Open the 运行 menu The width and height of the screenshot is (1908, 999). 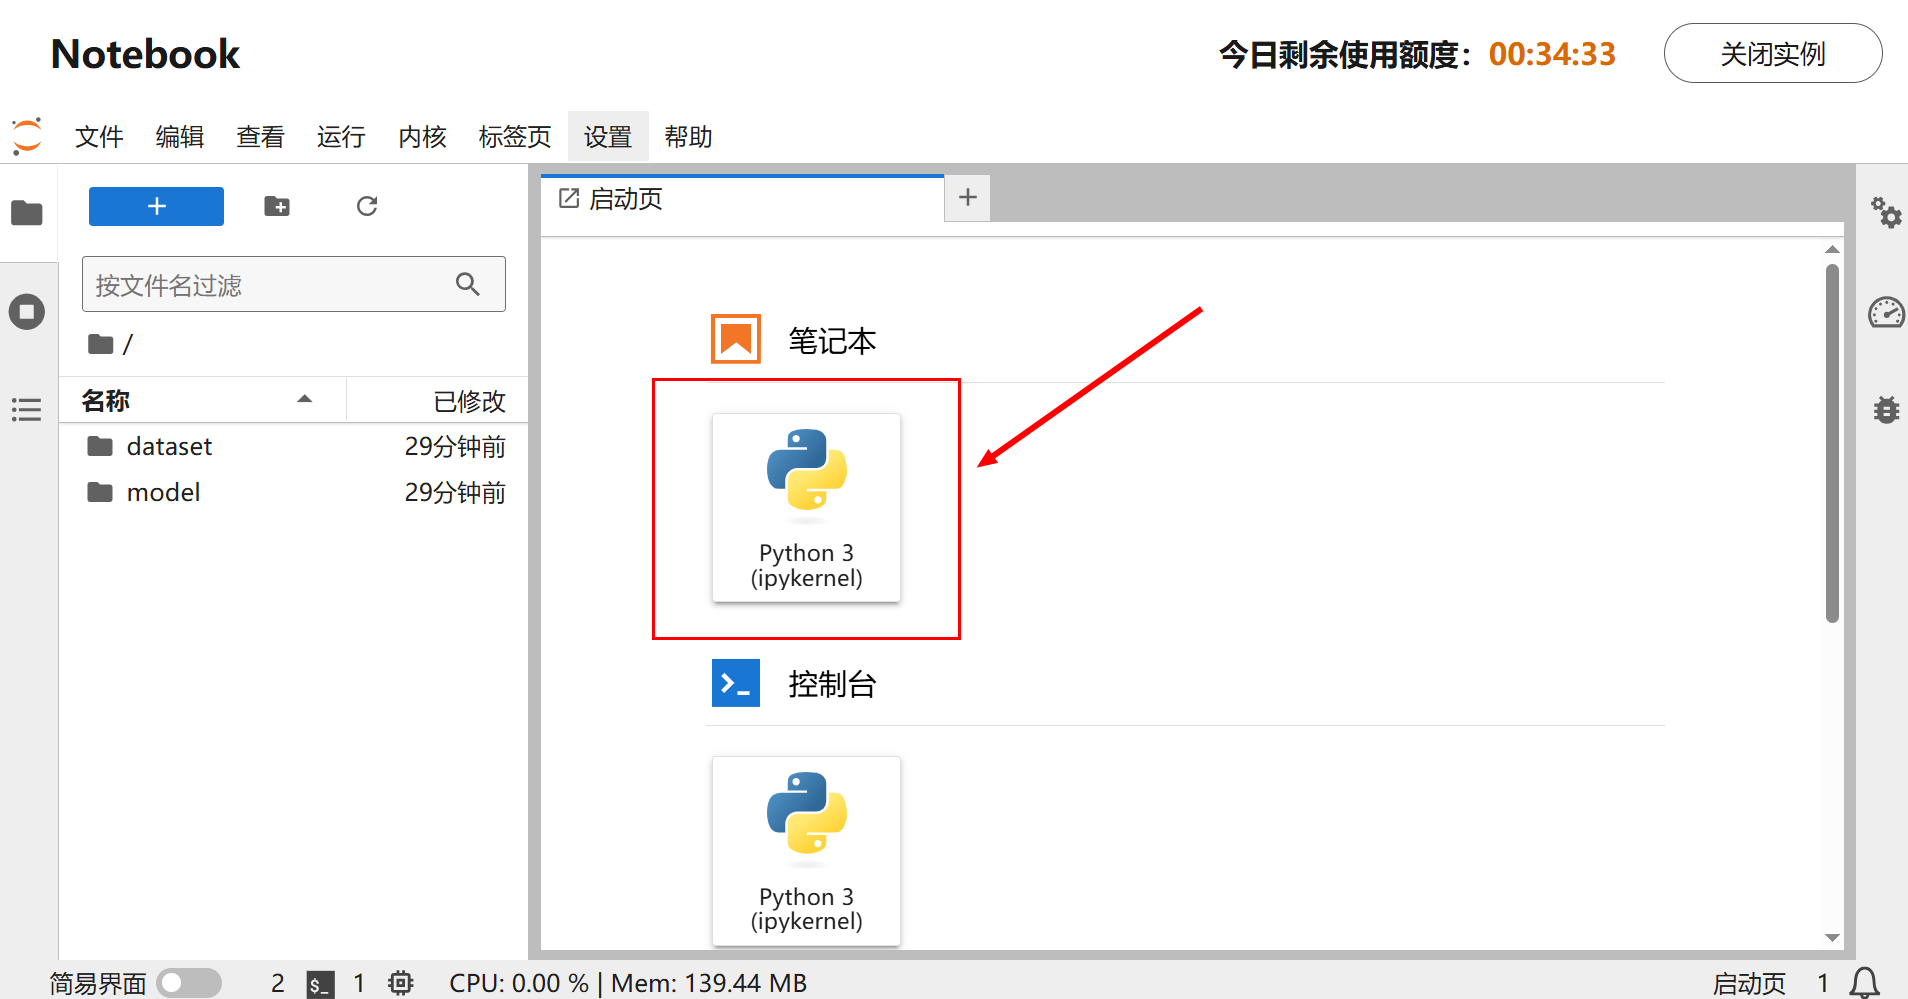click(341, 137)
